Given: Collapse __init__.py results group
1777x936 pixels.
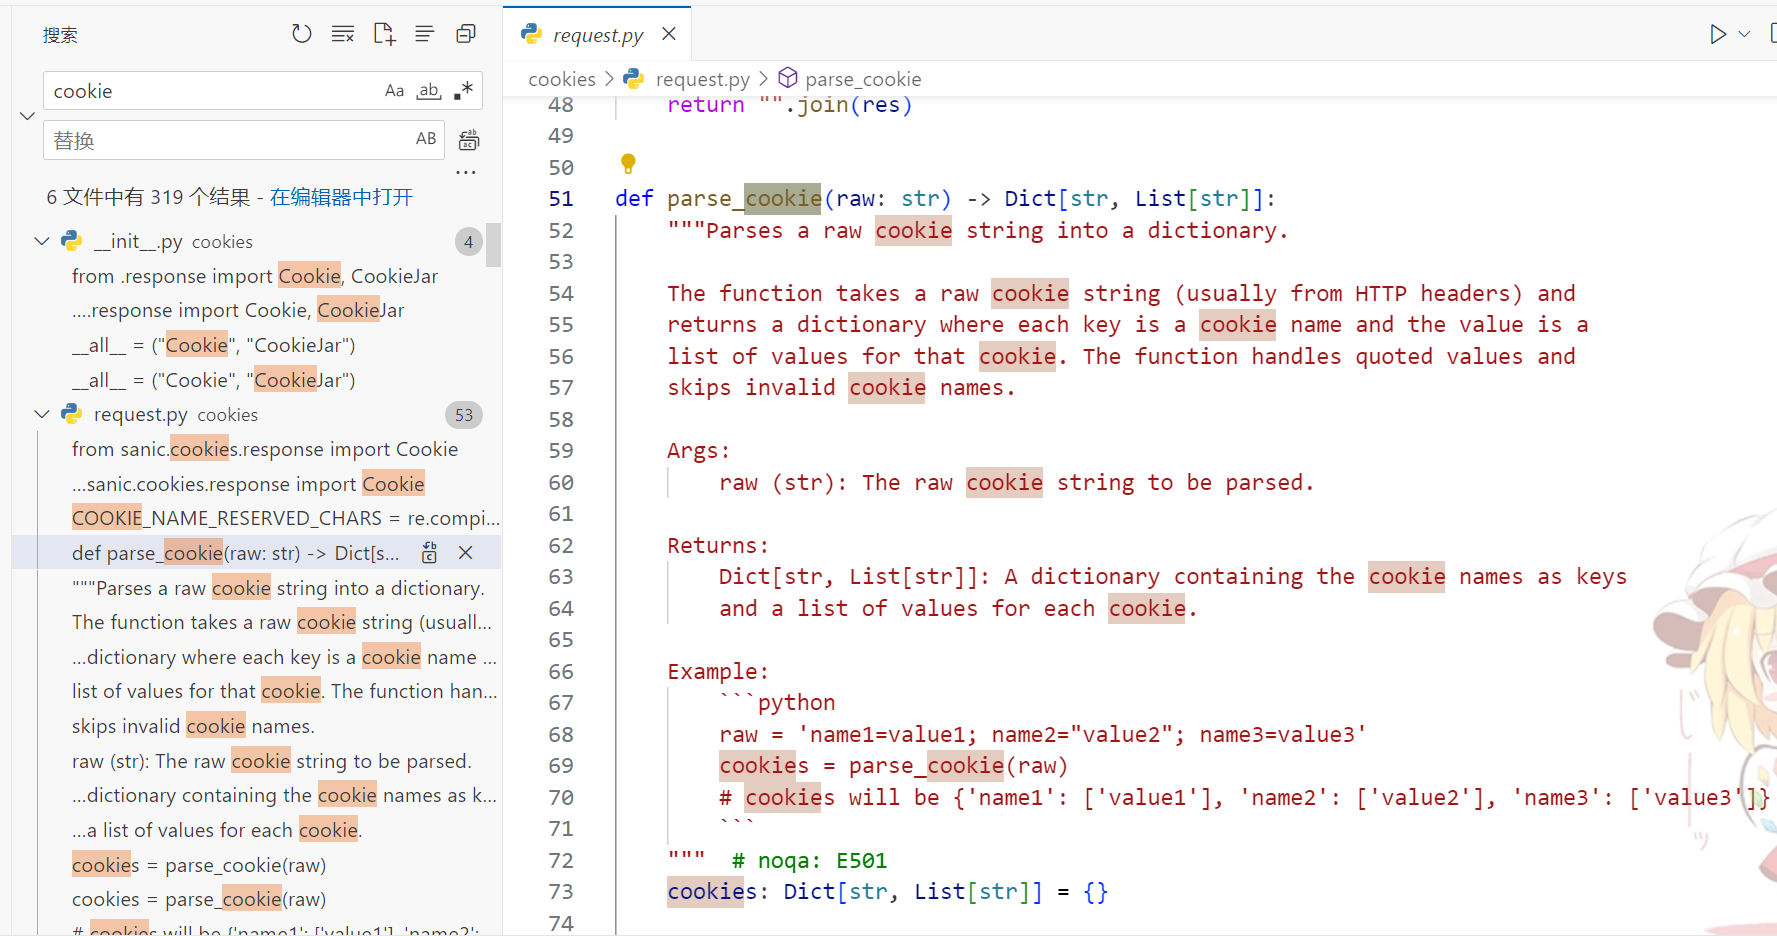Looking at the screenshot, I should [42, 241].
